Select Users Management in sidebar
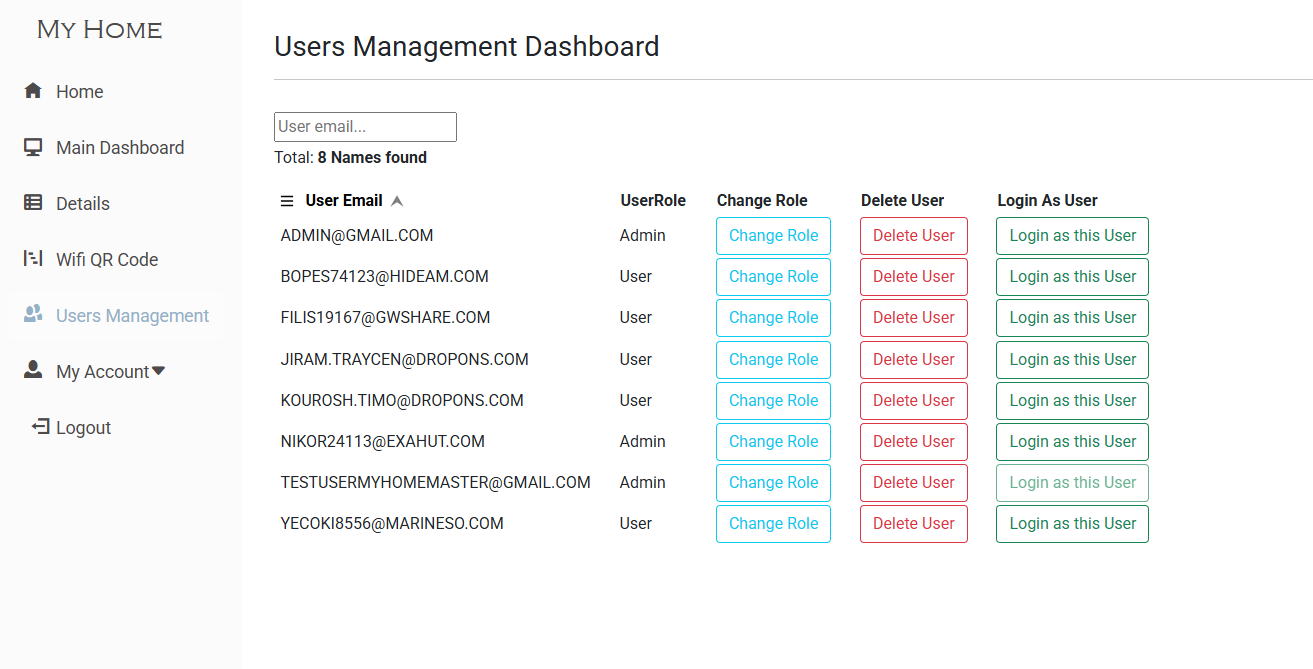Screen dimensions: 1313x669 click(133, 316)
